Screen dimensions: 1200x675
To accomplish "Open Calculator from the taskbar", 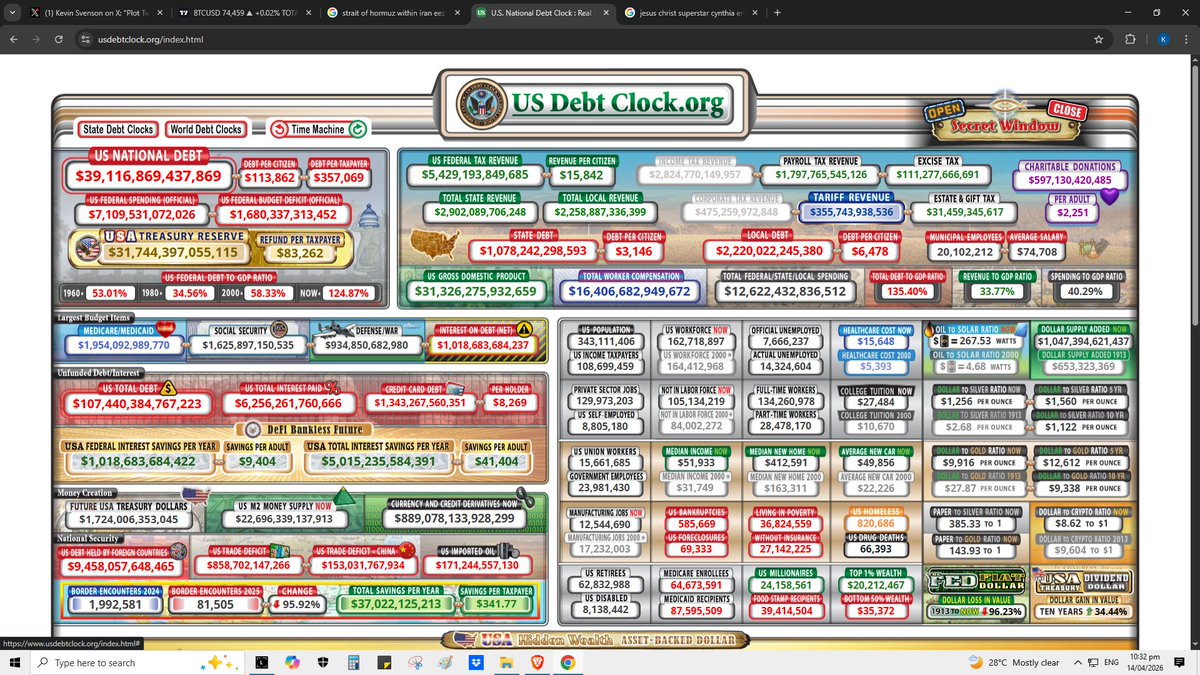I will click(353, 662).
